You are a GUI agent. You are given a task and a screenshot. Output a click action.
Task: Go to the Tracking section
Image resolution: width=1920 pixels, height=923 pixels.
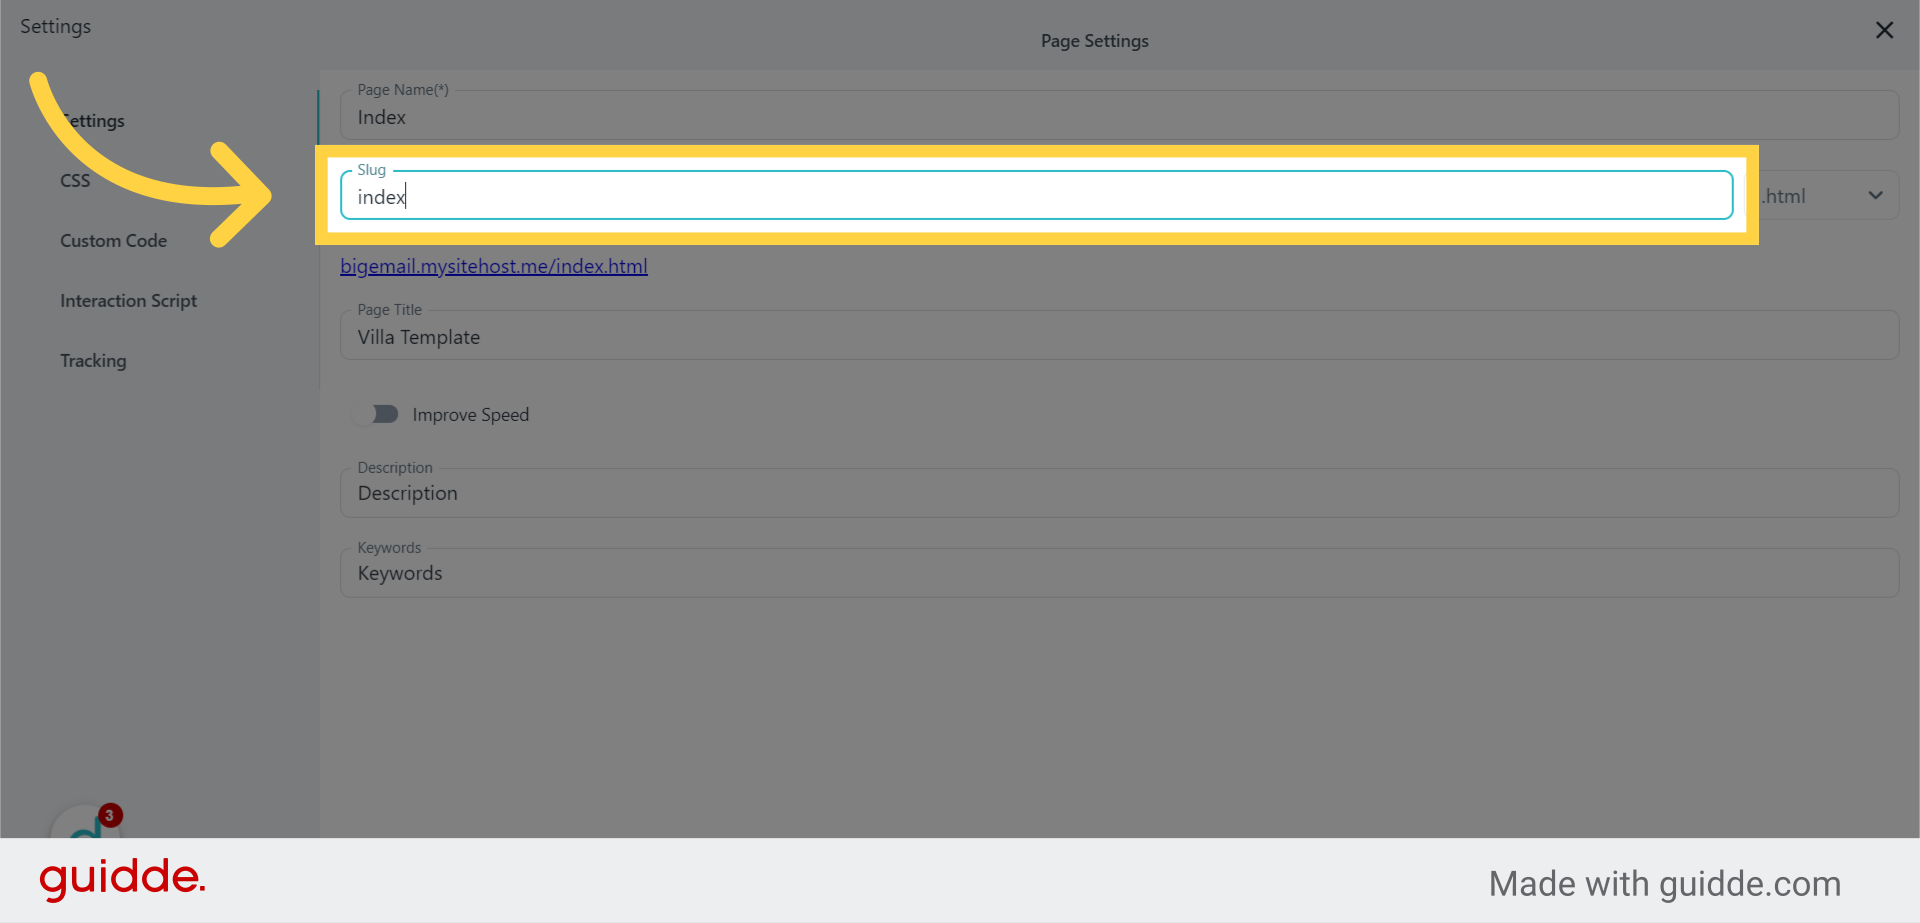93,361
